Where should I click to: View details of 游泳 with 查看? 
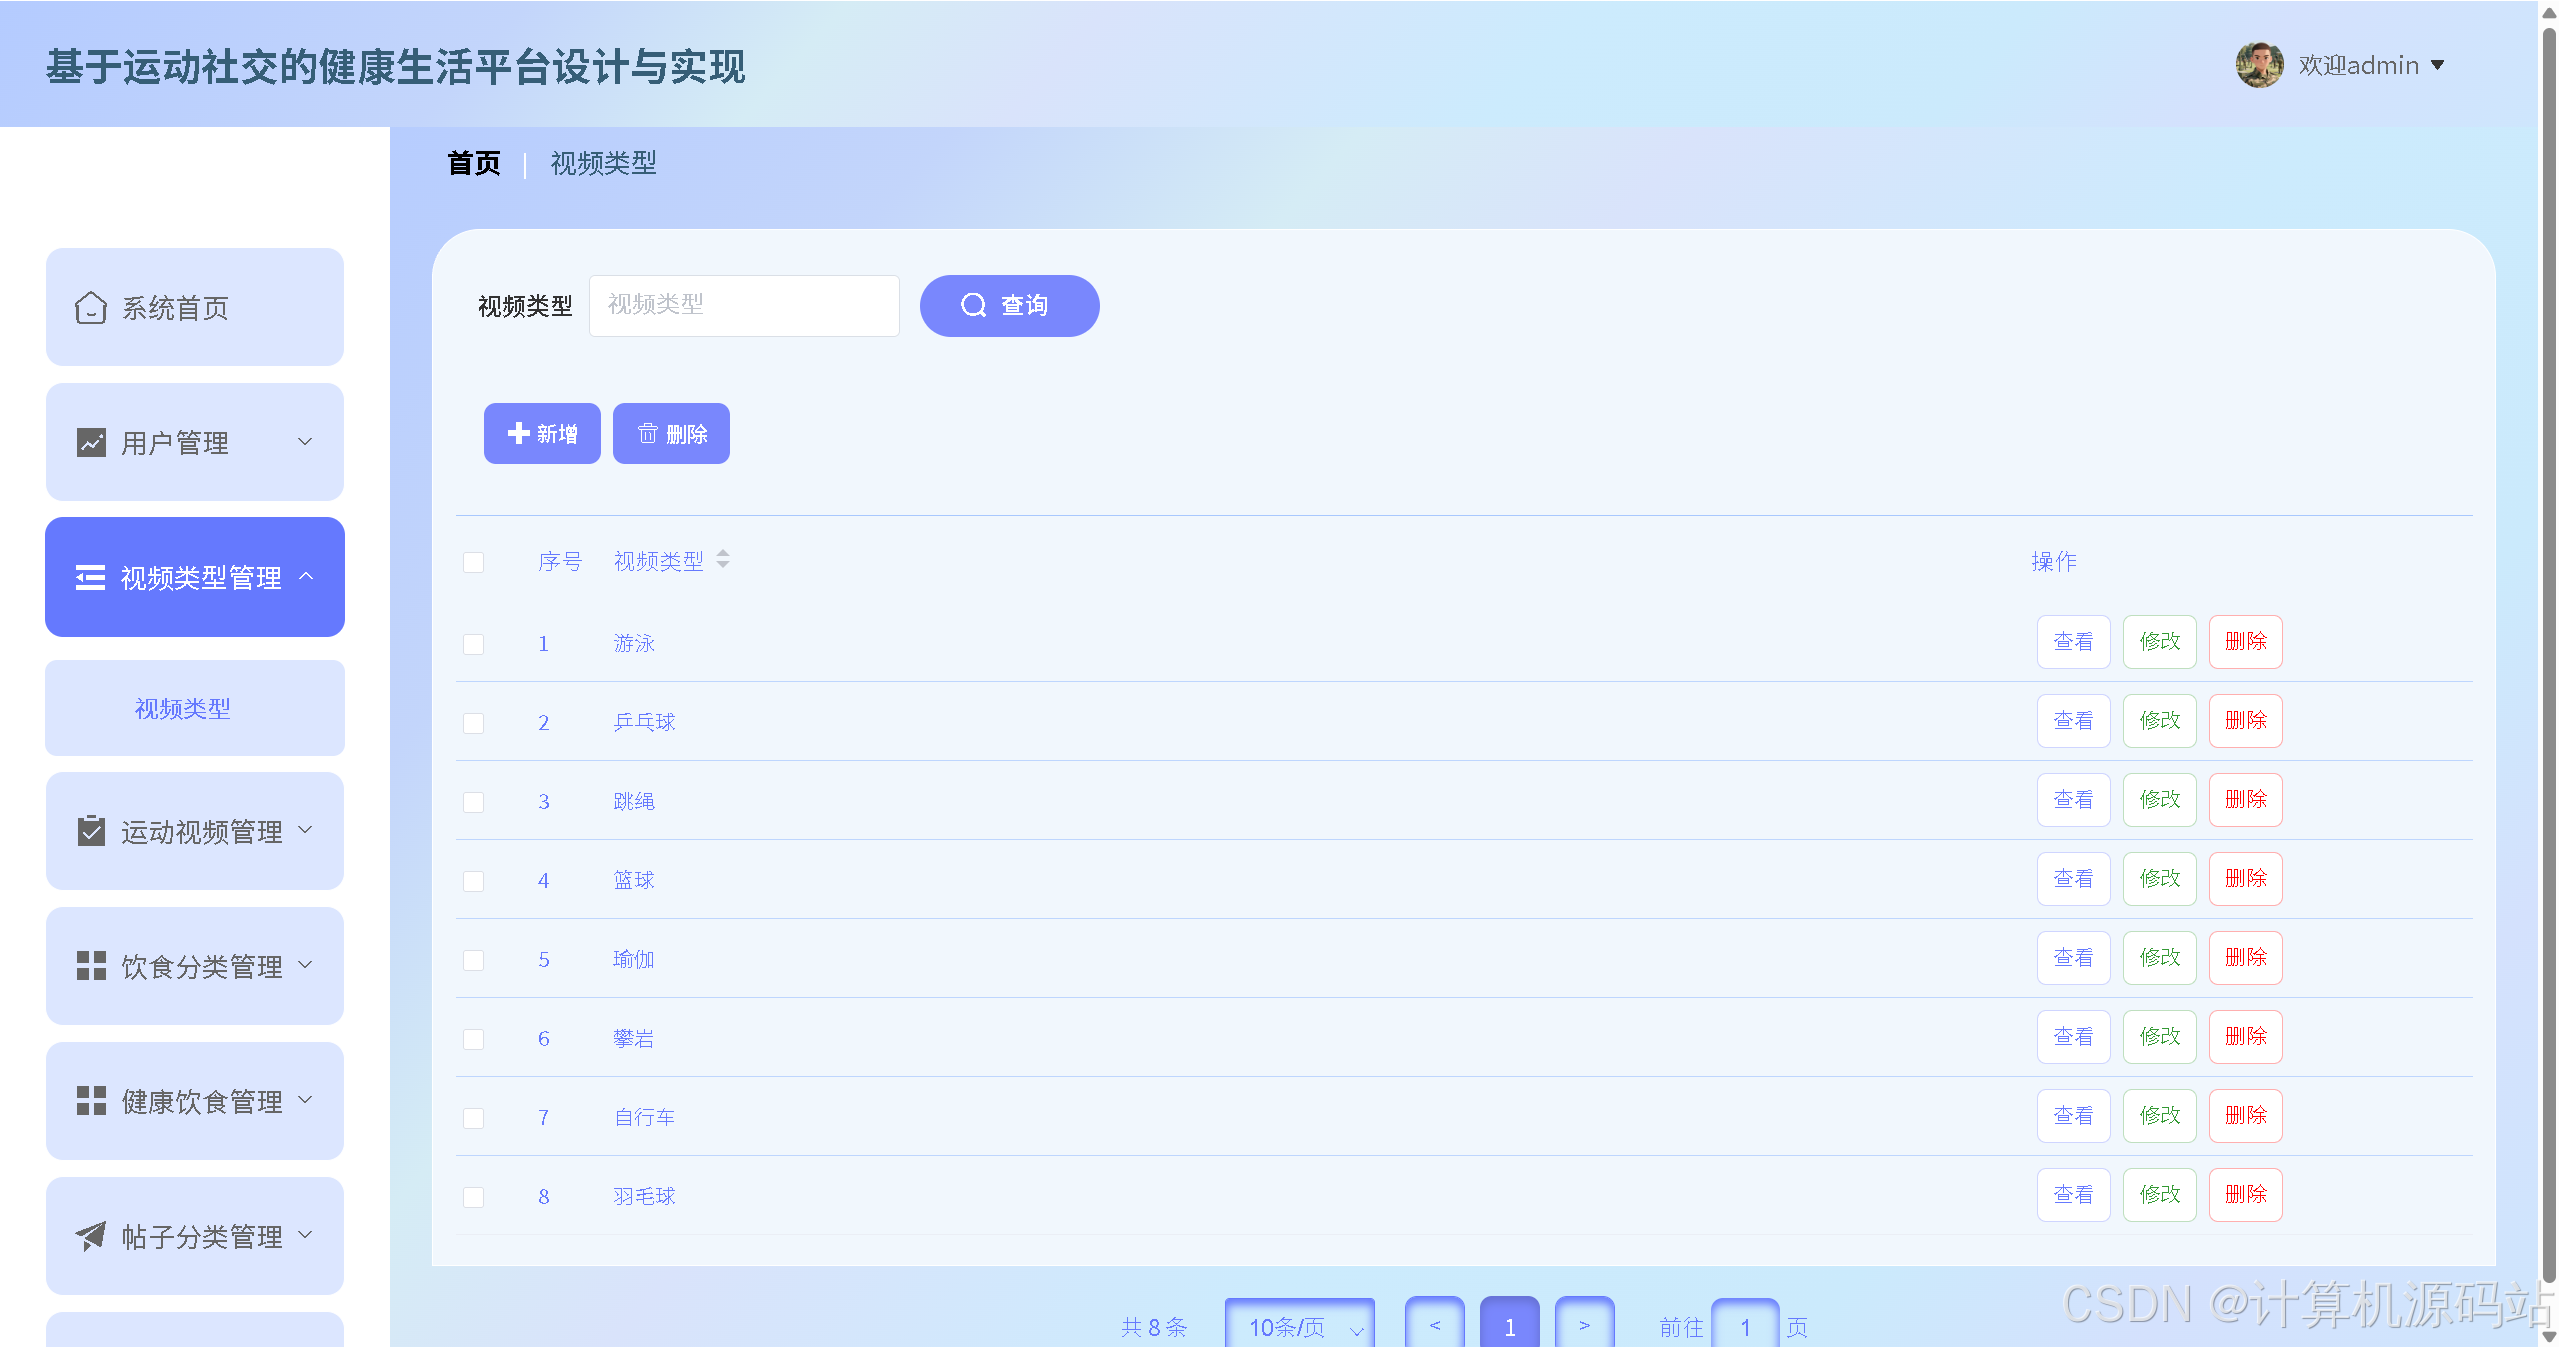point(2073,641)
